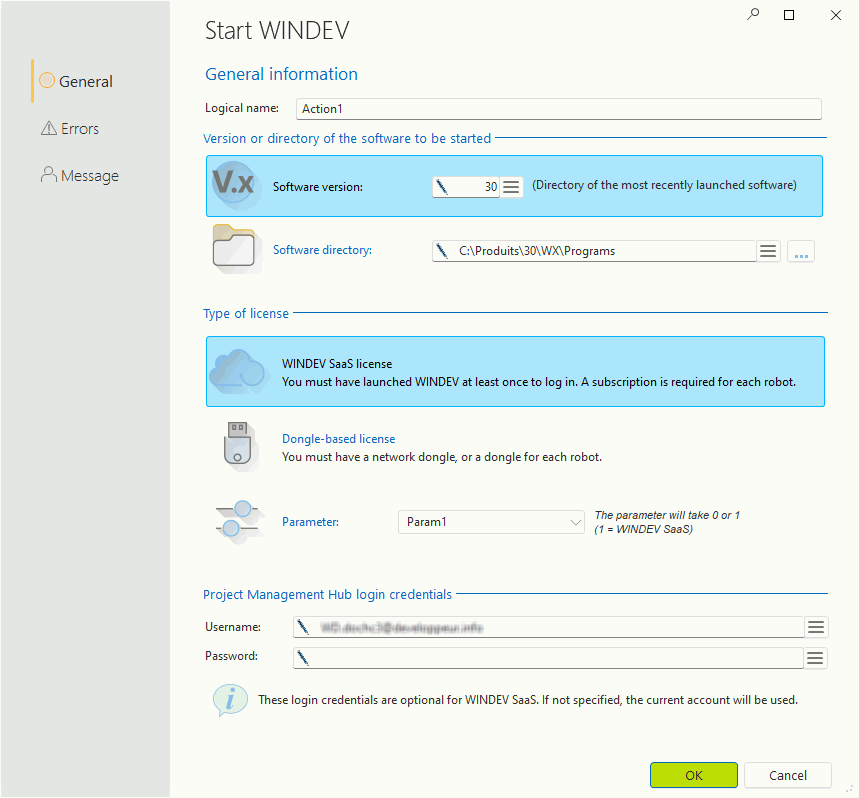This screenshot has width=859, height=798.
Task: Click the Password input field
Action: 549,658
